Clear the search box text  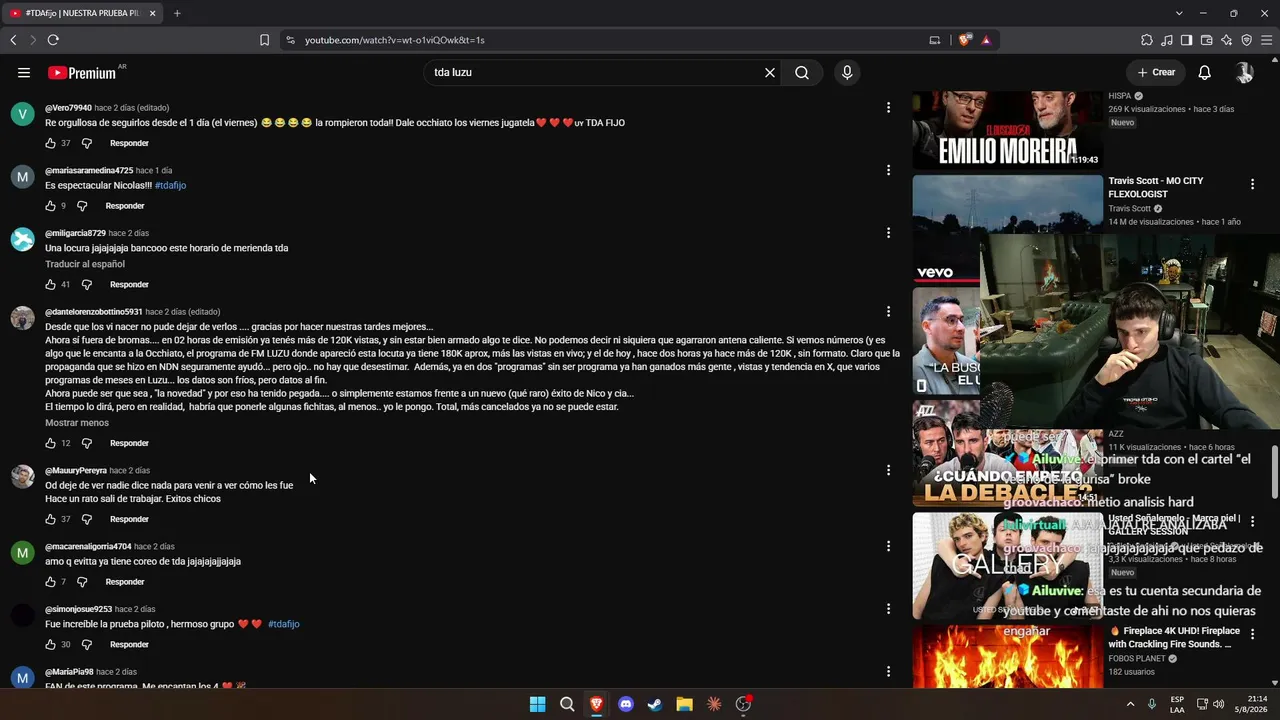pyautogui.click(x=770, y=72)
